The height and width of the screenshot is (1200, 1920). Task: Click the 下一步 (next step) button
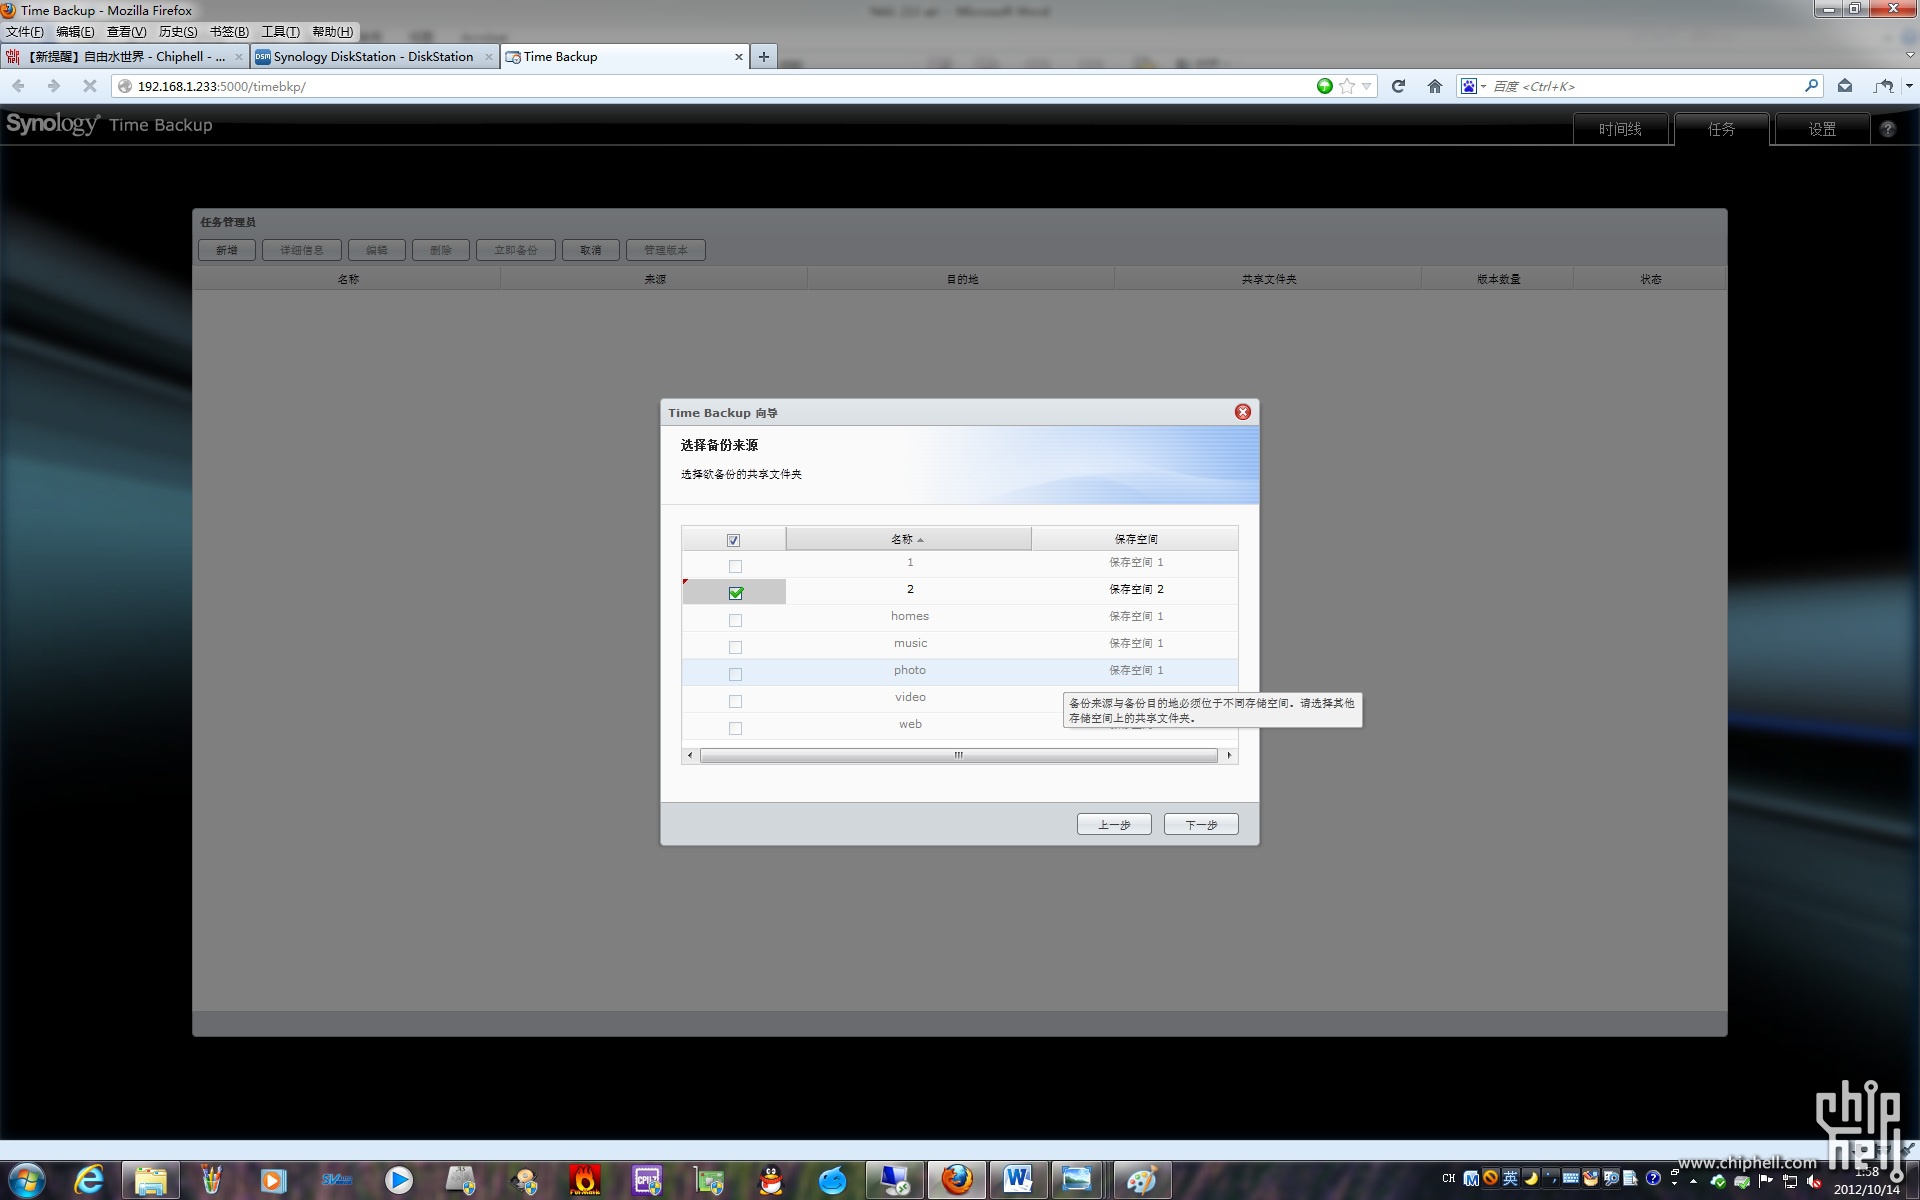point(1201,824)
